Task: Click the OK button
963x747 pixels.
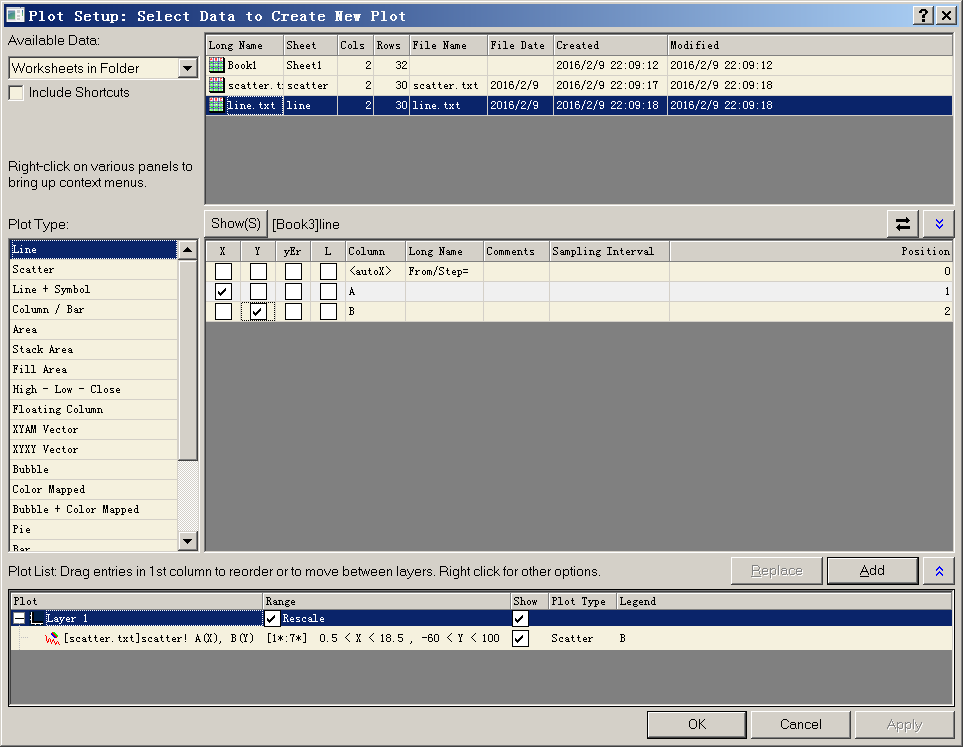Action: click(696, 724)
